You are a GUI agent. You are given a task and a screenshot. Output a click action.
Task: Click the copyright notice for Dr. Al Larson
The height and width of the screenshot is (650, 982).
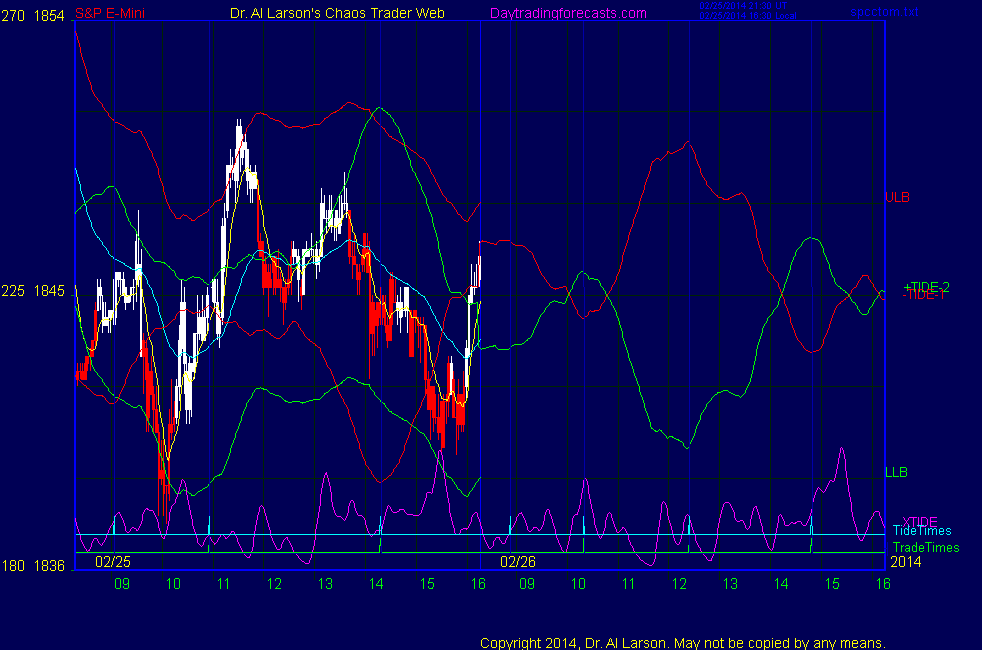(683, 643)
